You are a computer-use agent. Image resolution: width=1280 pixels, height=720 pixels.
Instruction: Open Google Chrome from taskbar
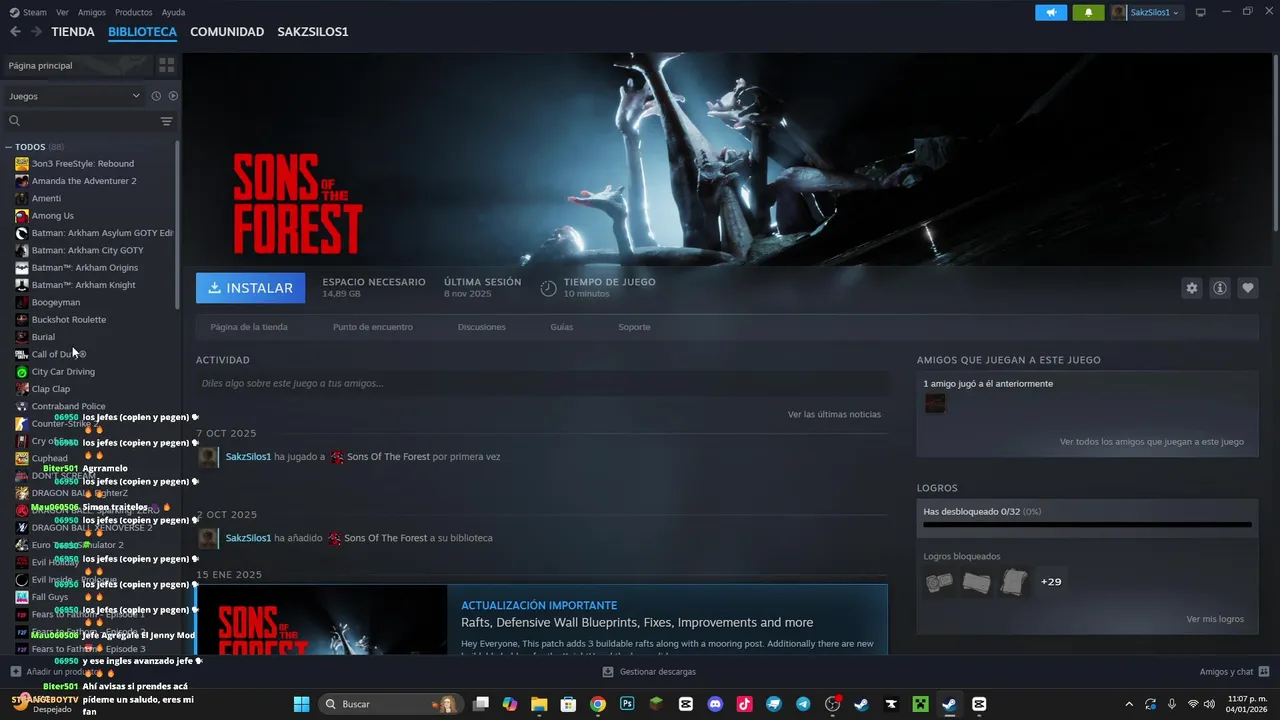597,704
